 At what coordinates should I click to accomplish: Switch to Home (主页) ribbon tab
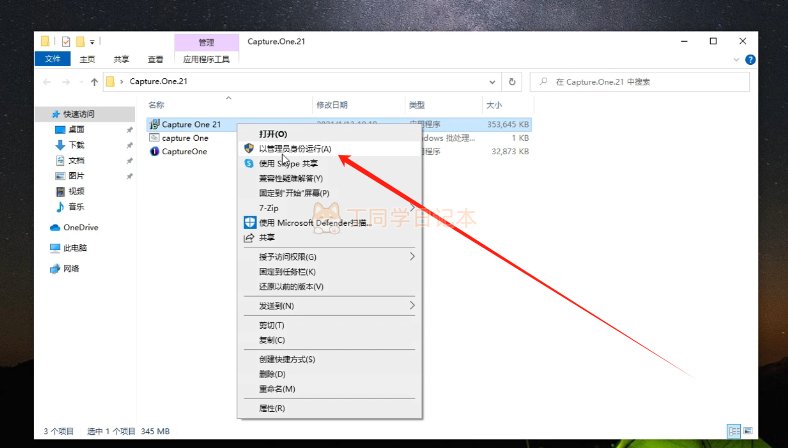[87, 59]
